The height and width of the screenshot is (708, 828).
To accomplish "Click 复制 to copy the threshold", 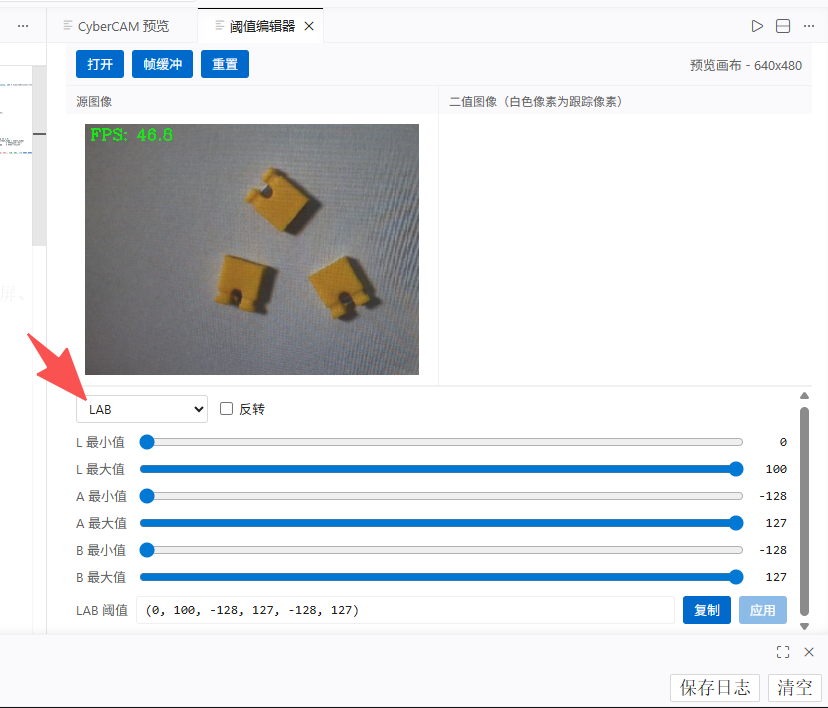I will (707, 610).
